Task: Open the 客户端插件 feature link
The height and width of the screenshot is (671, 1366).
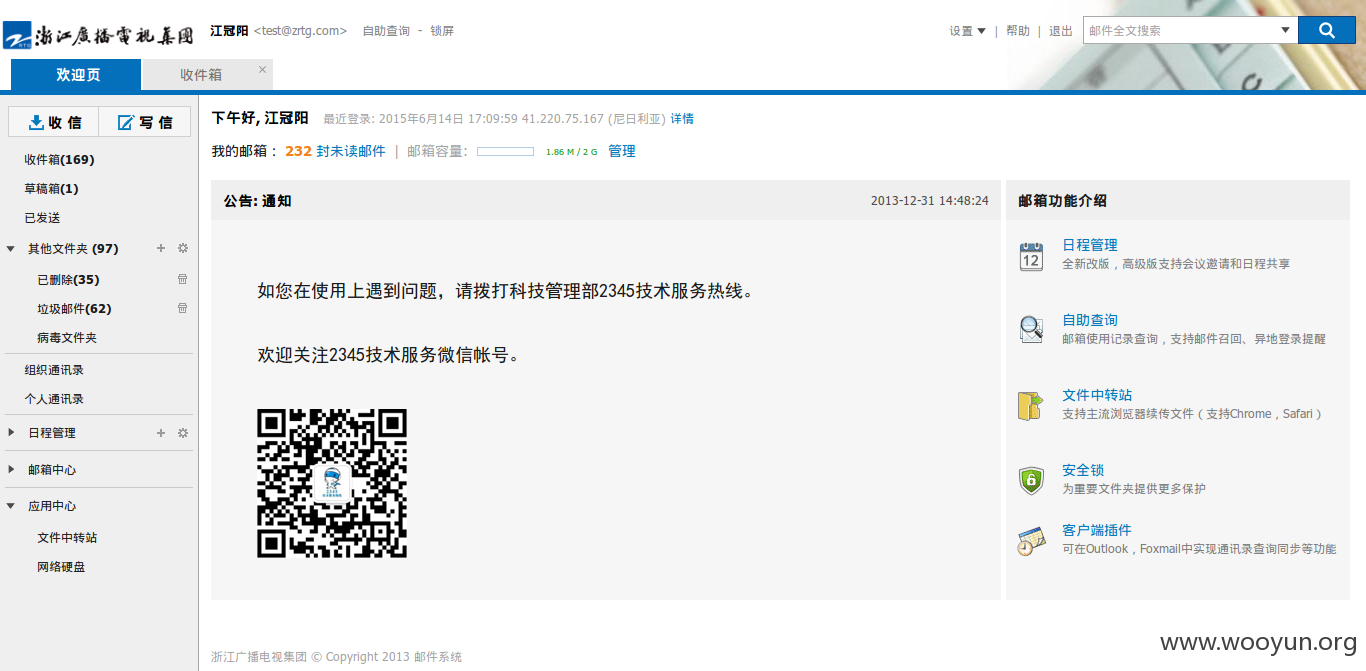Action: [x=1097, y=529]
